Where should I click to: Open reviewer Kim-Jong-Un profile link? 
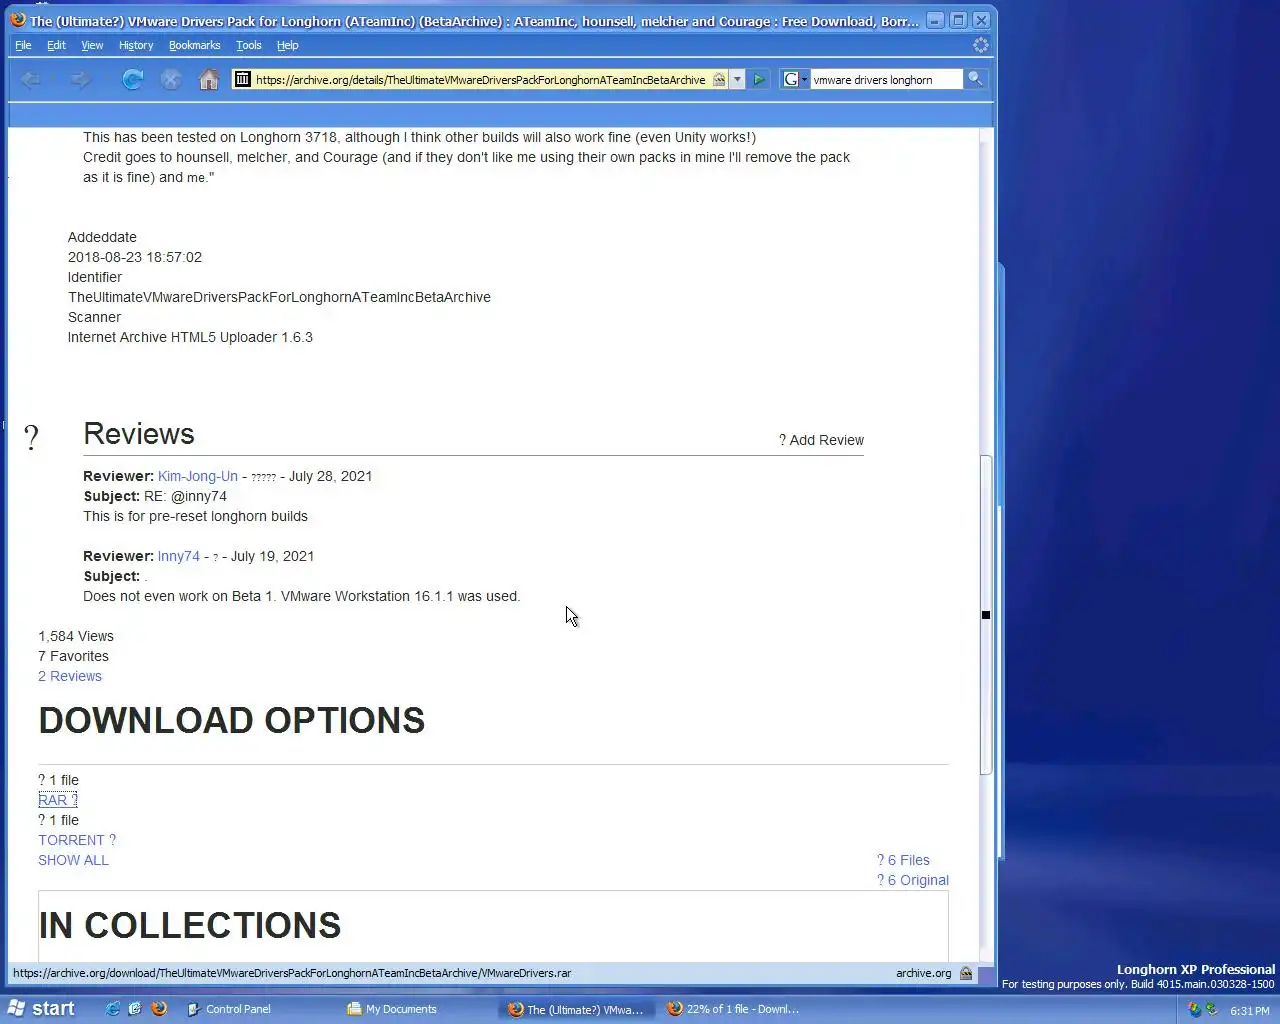tap(198, 476)
